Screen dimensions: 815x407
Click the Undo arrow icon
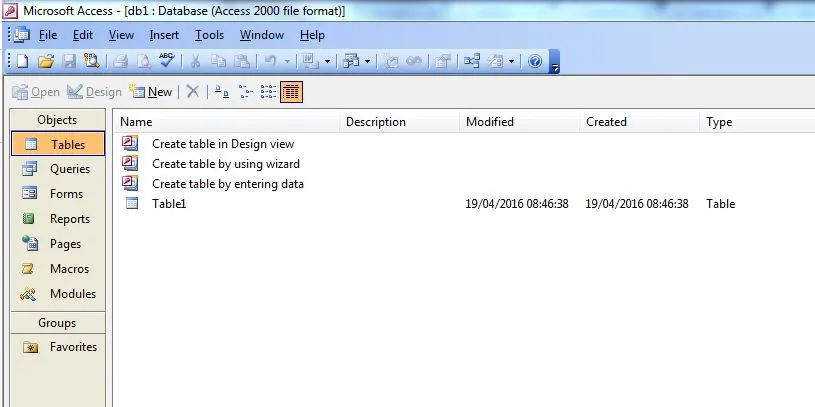[x=270, y=61]
